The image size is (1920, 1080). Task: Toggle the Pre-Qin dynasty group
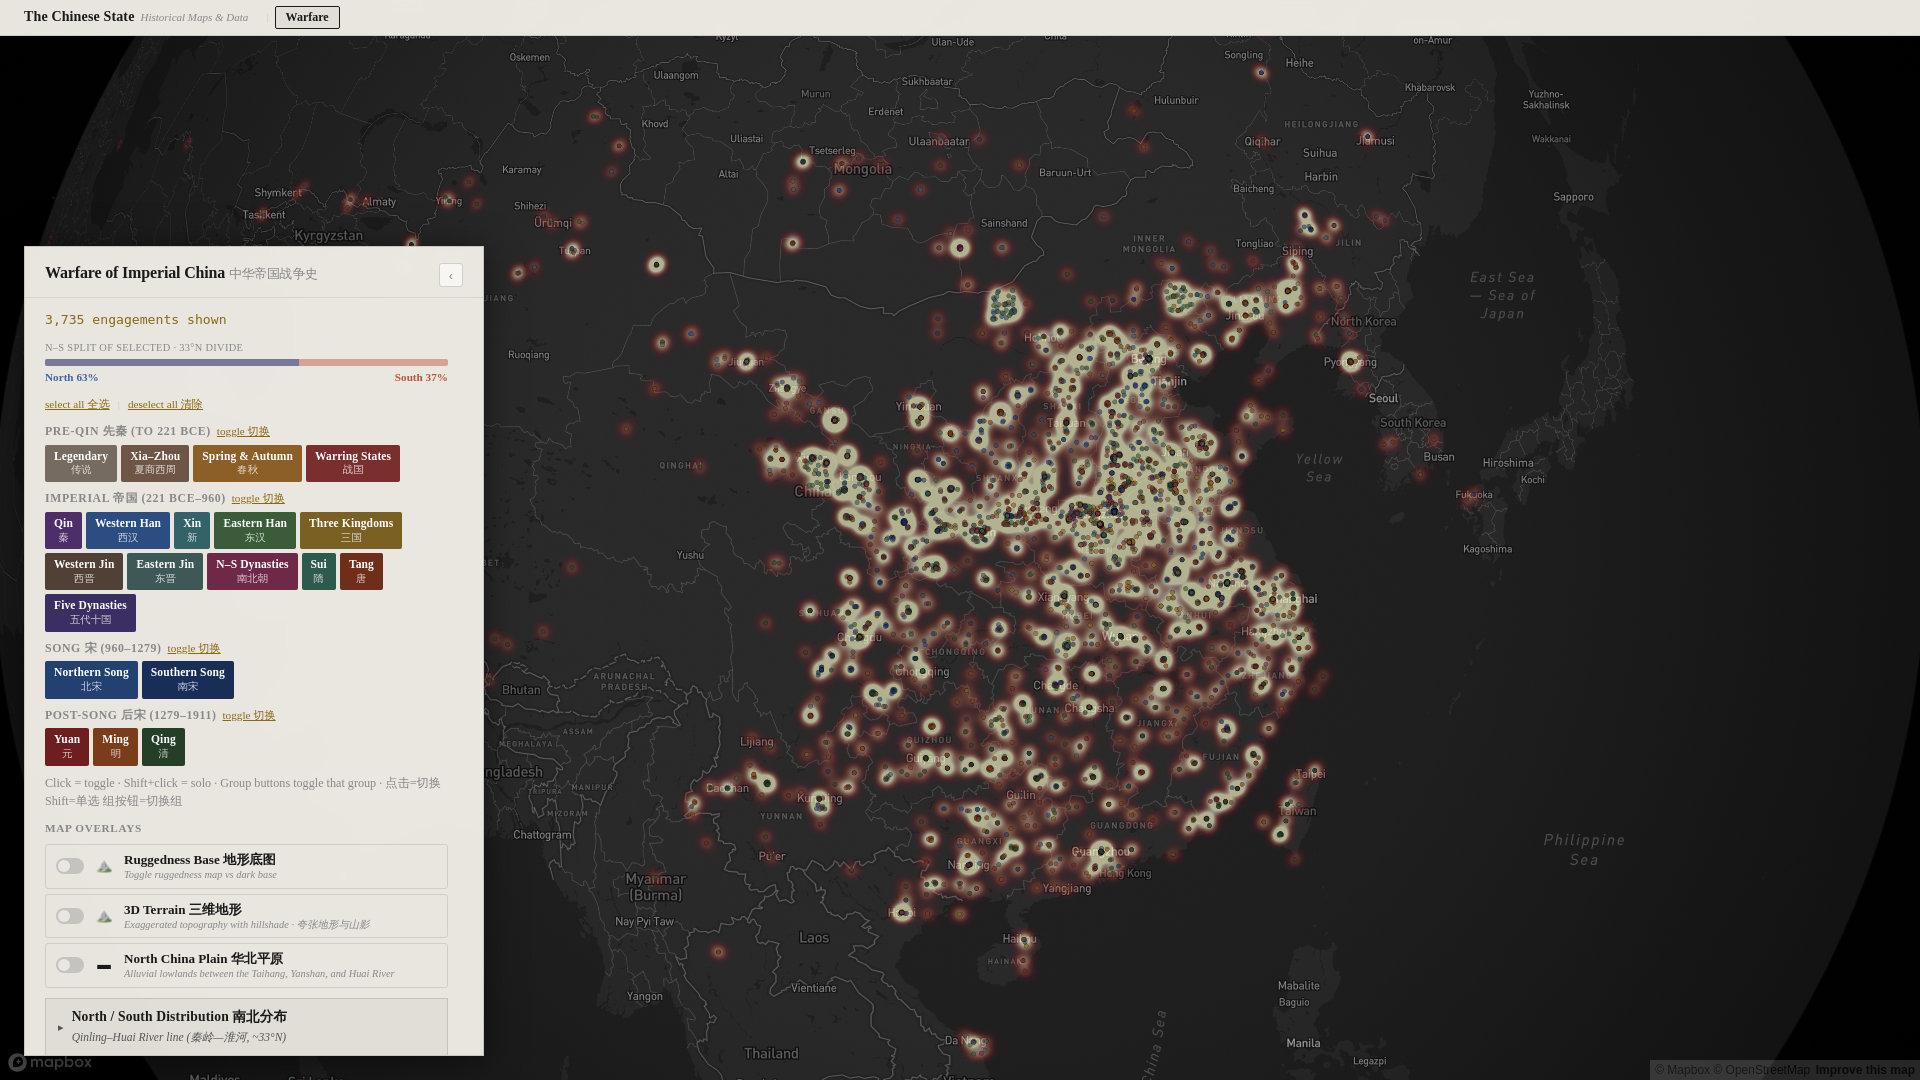[x=243, y=432]
